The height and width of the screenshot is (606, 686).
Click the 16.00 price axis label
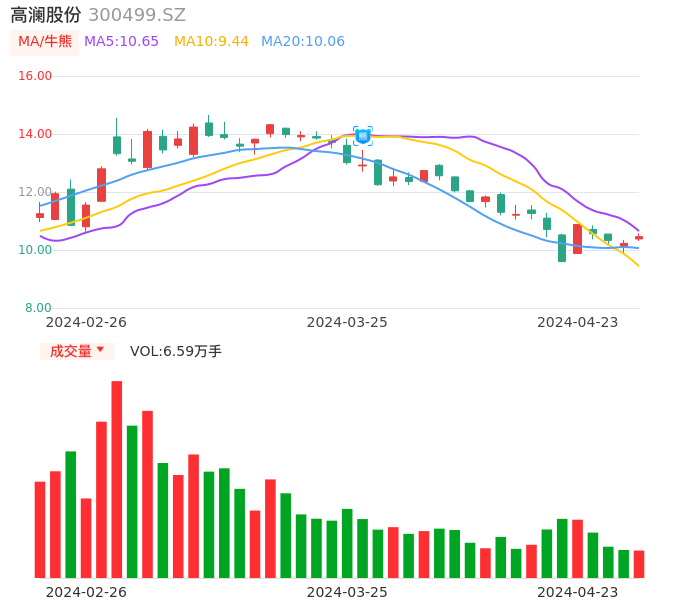point(36,76)
